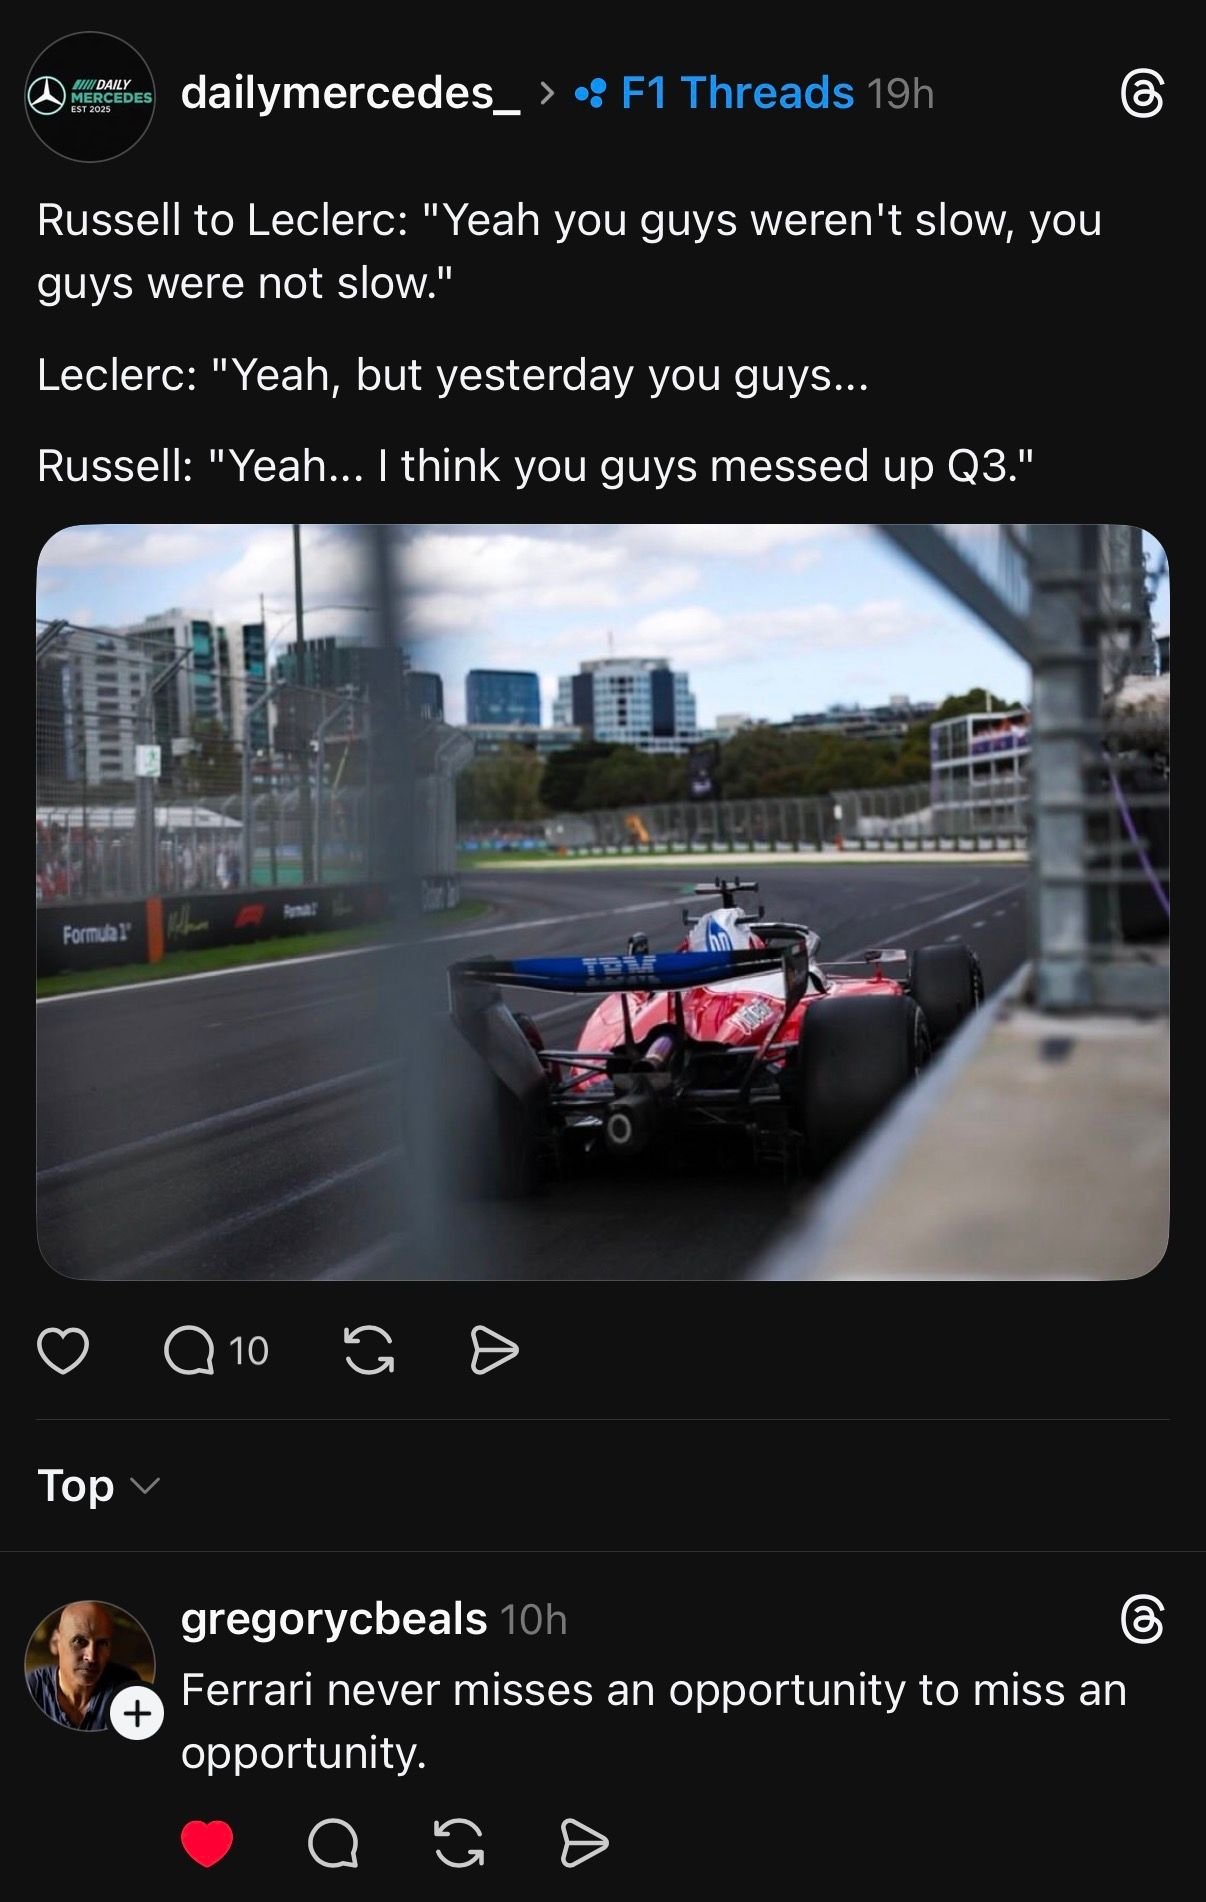The height and width of the screenshot is (1902, 1206).
Task: Tap the Threads logo beside the post header
Action: click(x=1142, y=94)
